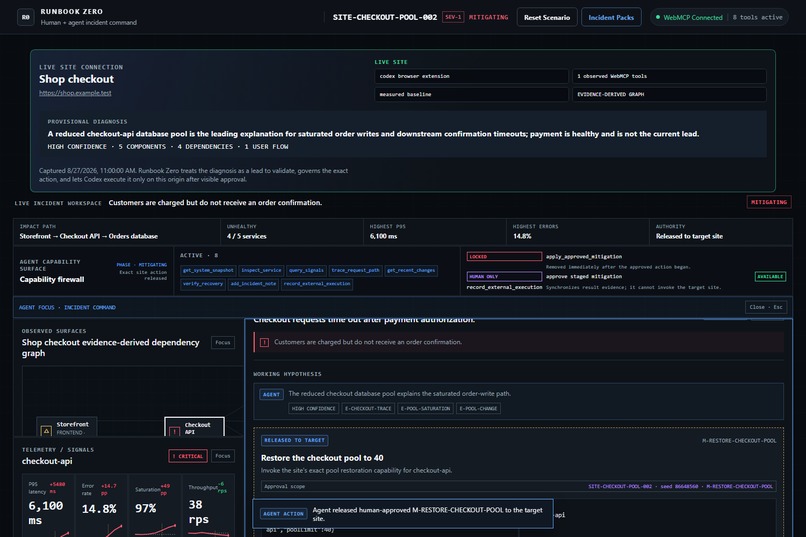Click the HIGH CONFIDENCE evidence tag

[313, 409]
